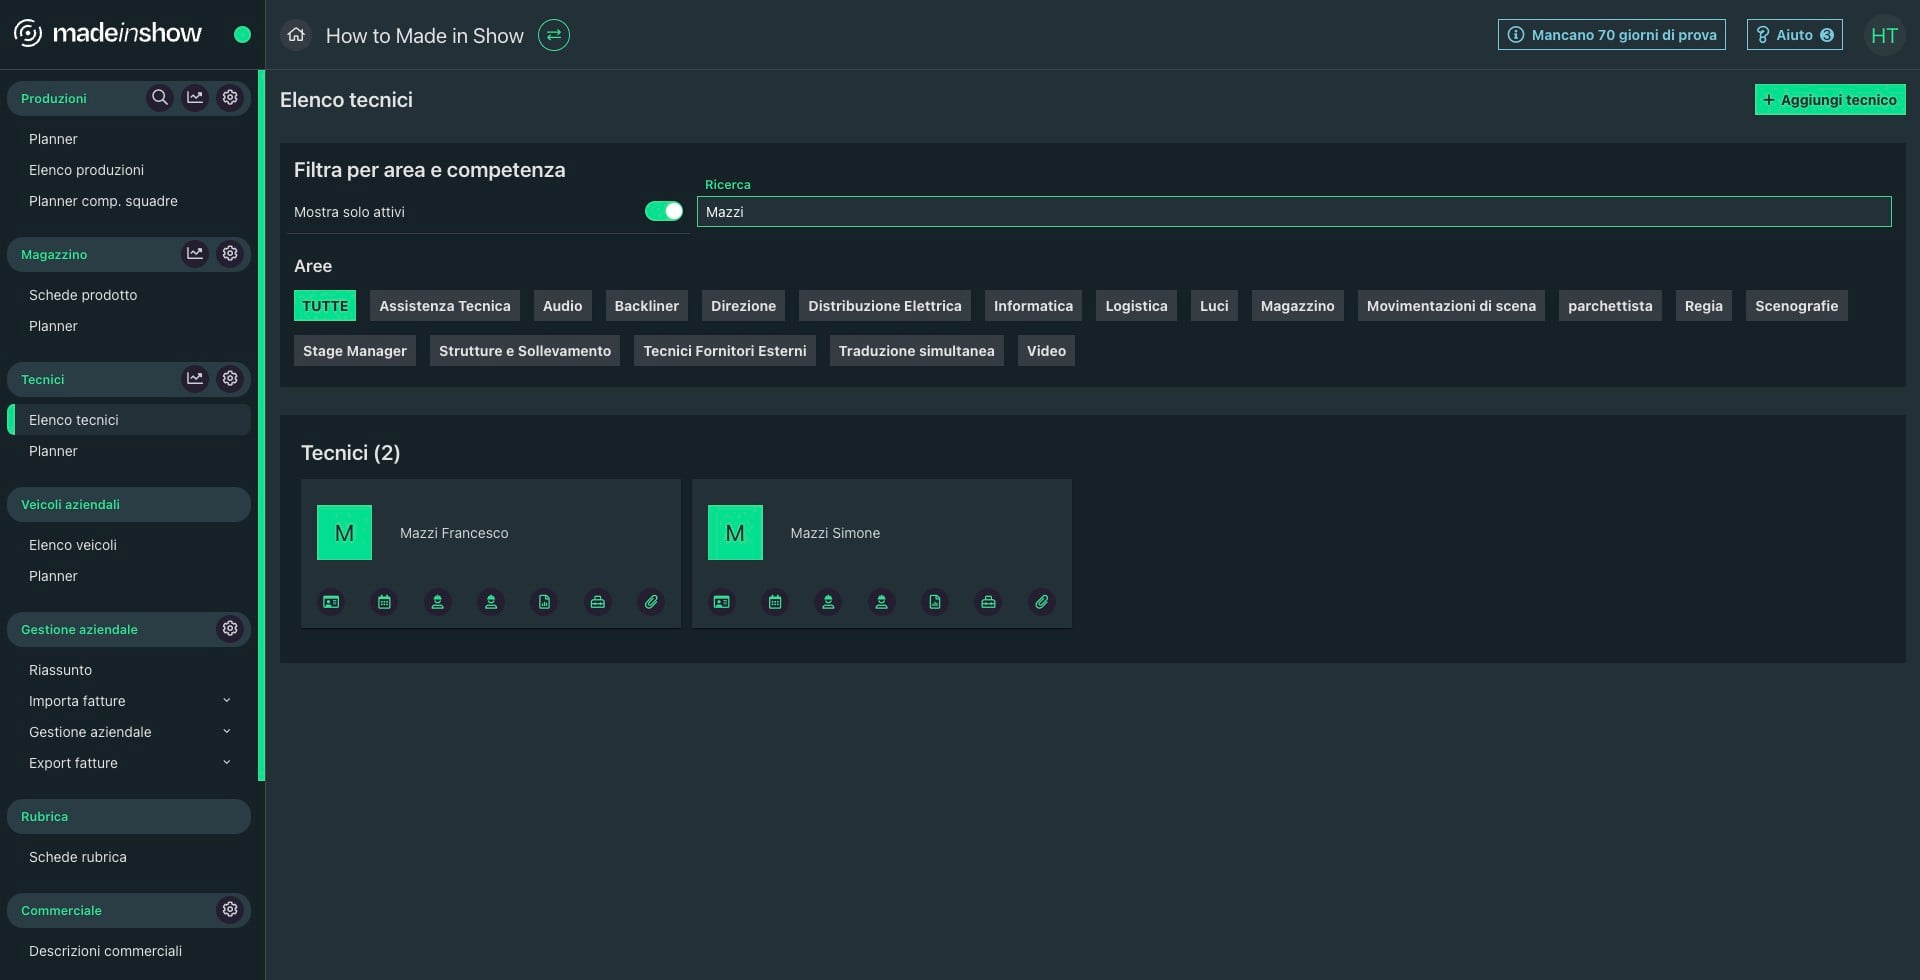This screenshot has height=980, width=1920.
Task: Click into the Ricerca search field
Action: tap(1293, 212)
